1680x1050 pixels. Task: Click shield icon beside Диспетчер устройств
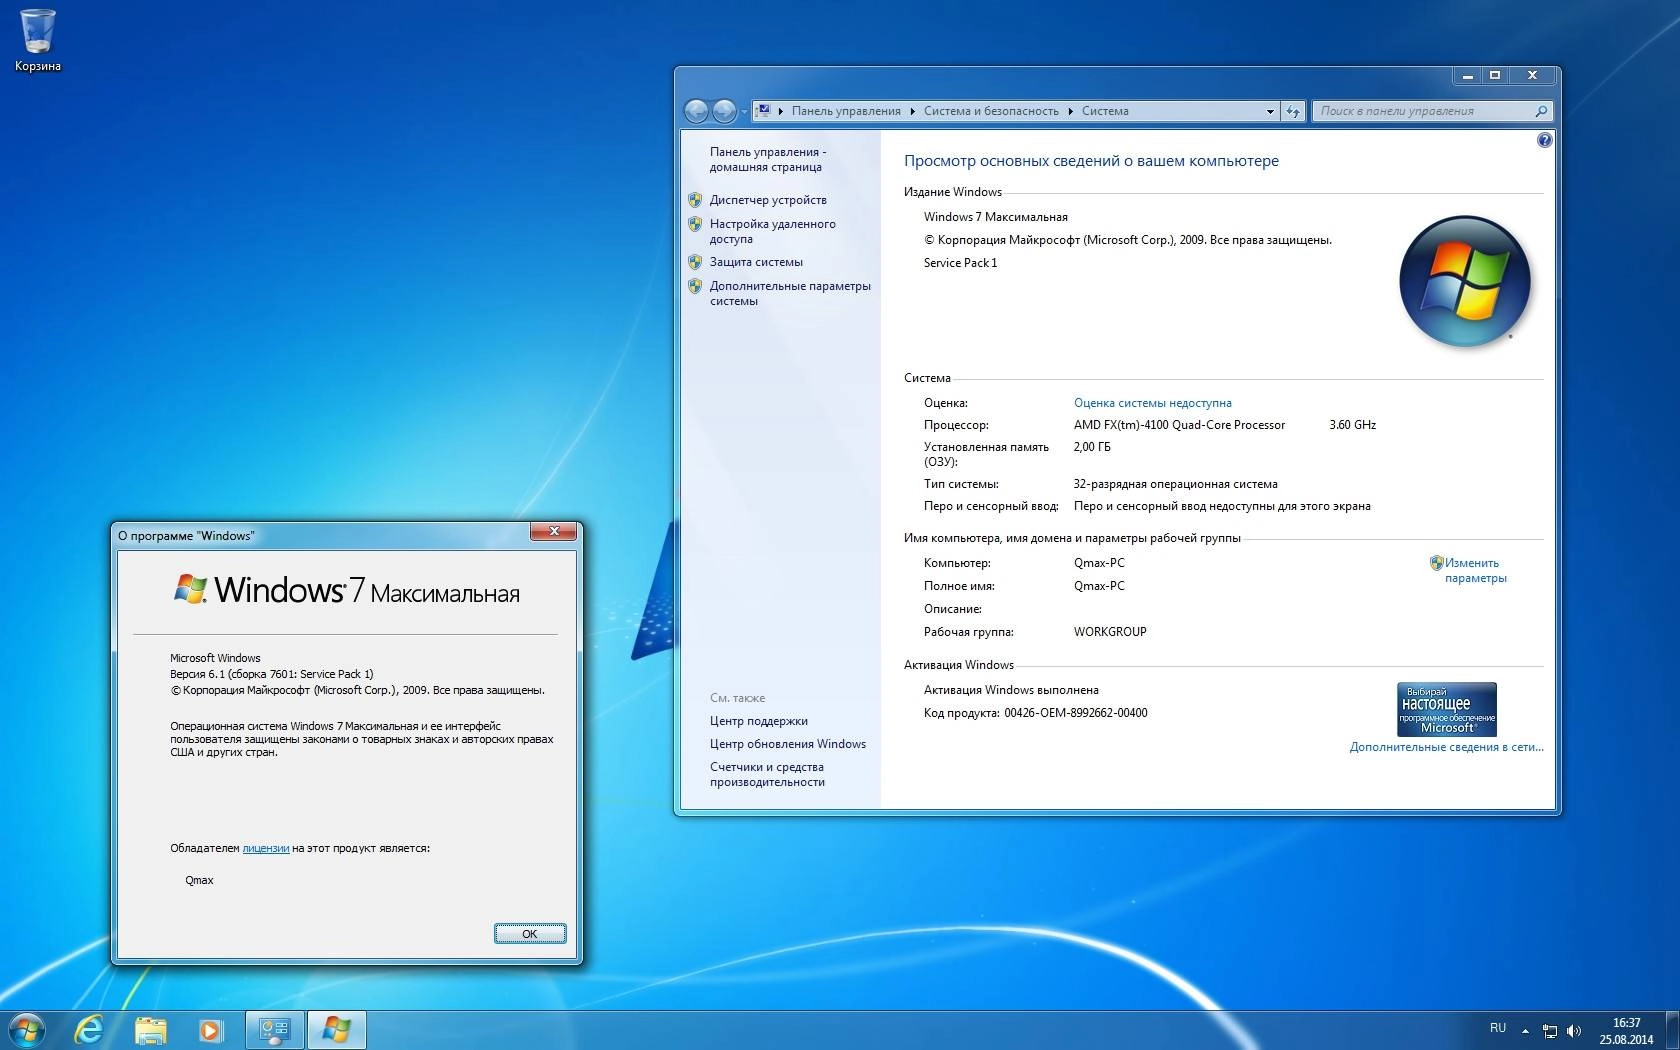click(695, 200)
